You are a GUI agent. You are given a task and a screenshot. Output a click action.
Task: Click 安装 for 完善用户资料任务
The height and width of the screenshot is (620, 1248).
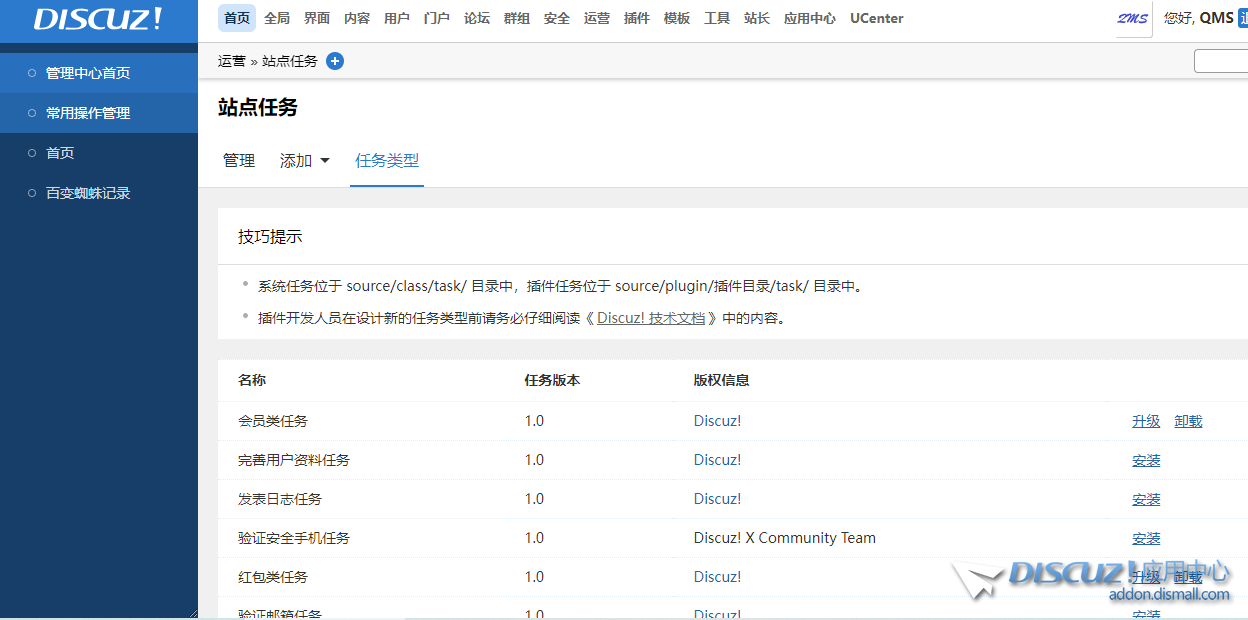click(x=1146, y=460)
